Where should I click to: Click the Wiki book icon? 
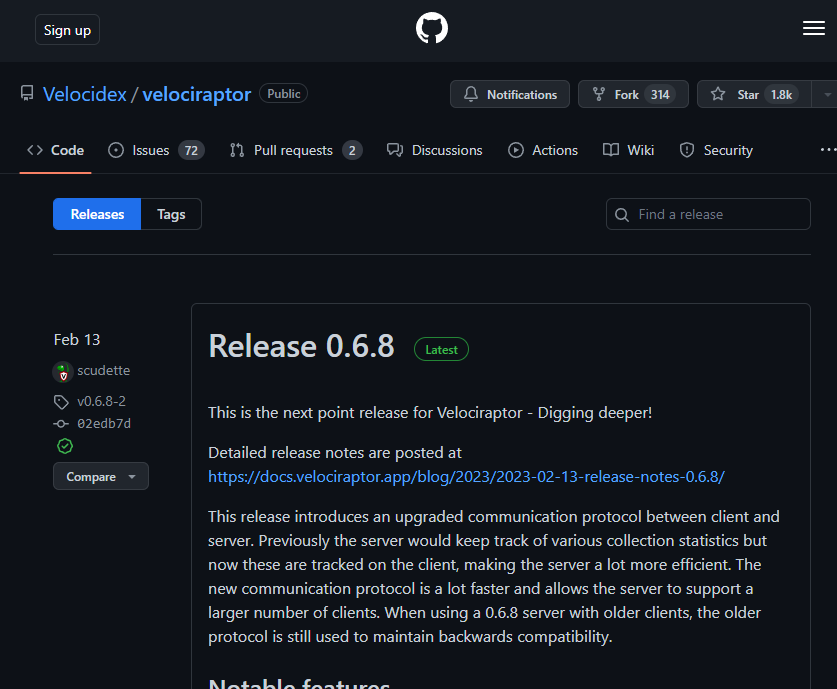tap(611, 150)
